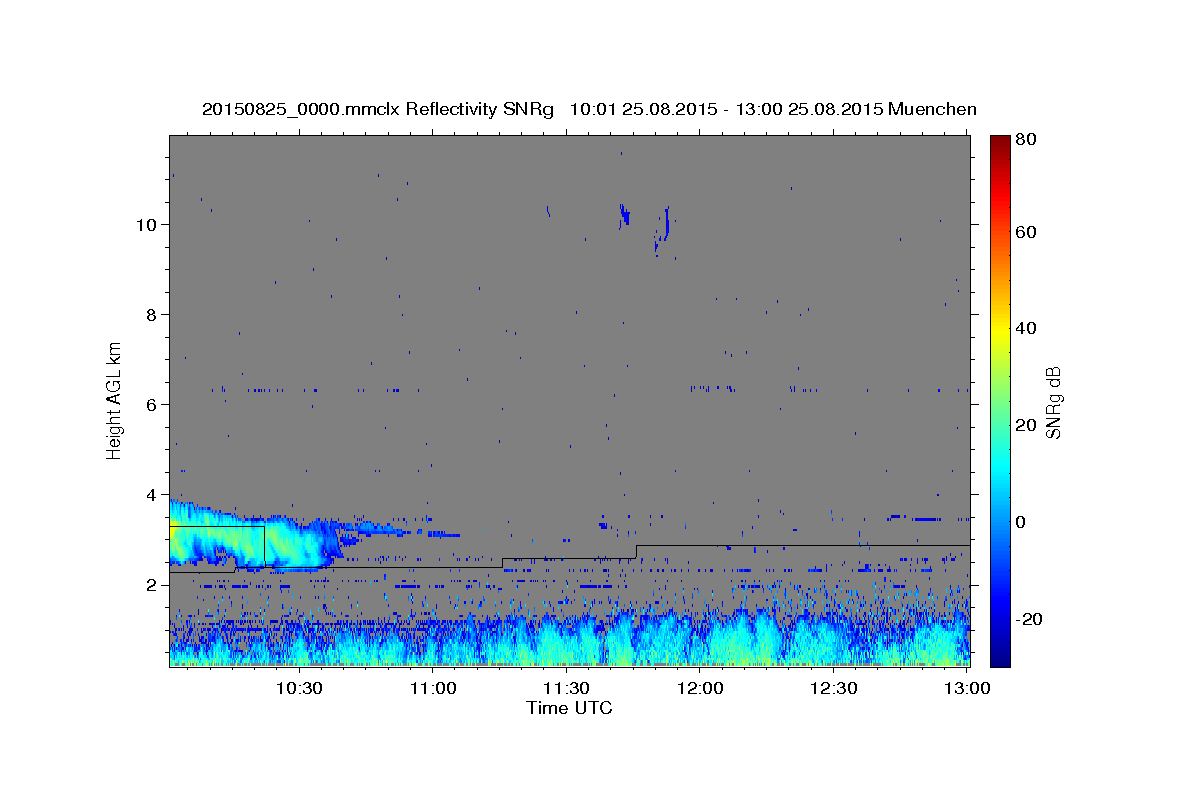Click the colorbar value -20
Viewport: 1200px width, 800px height.
pyautogui.click(x=1028, y=619)
